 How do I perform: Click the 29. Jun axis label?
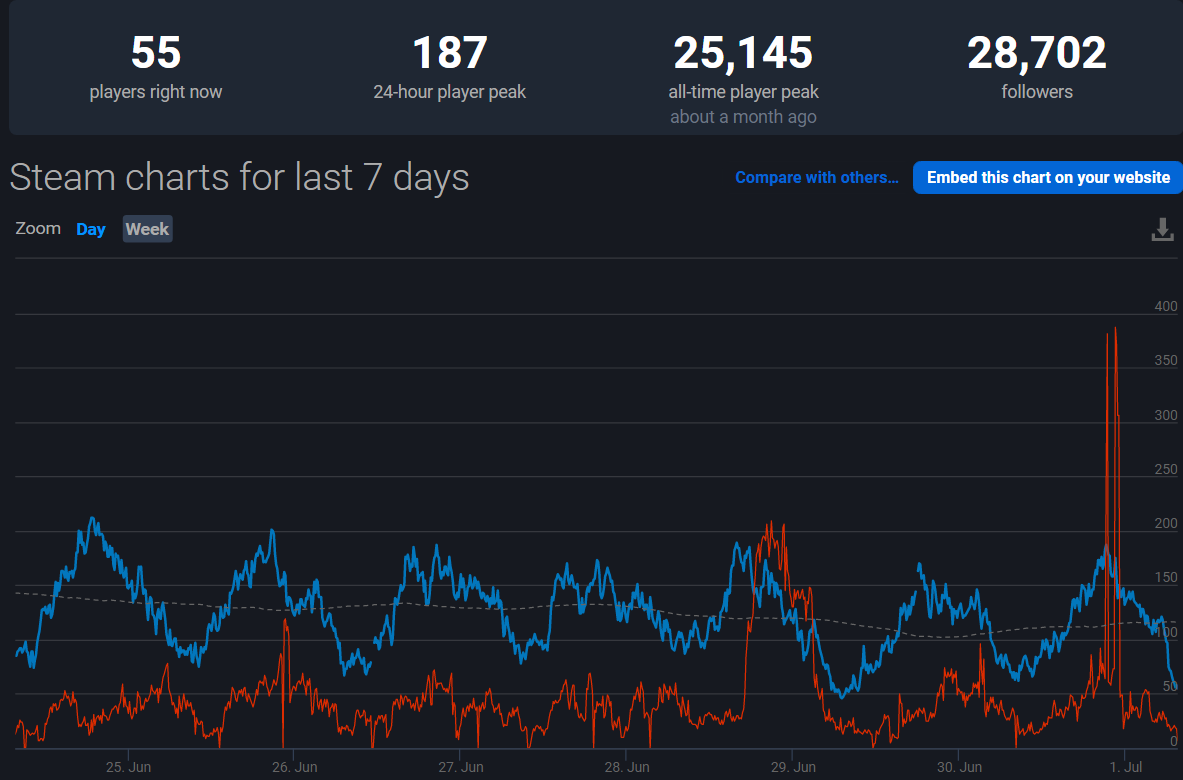[792, 767]
